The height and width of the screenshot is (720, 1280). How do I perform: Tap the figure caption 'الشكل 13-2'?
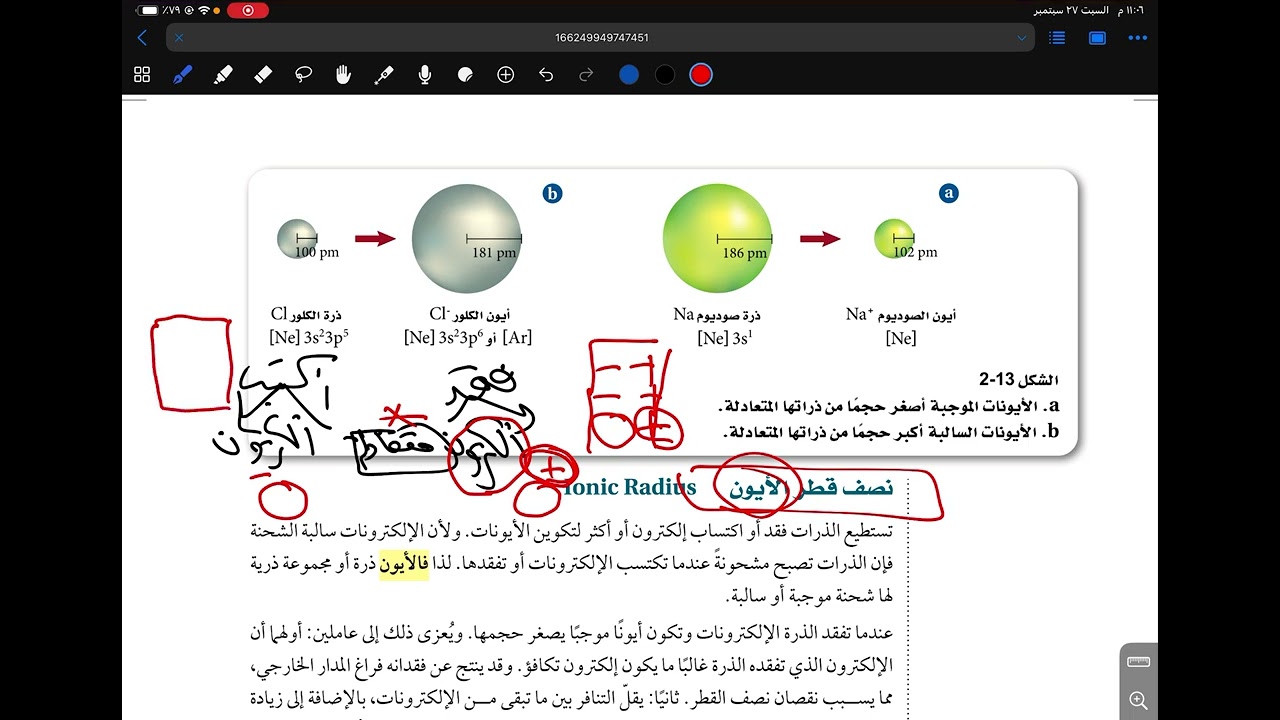click(1018, 380)
